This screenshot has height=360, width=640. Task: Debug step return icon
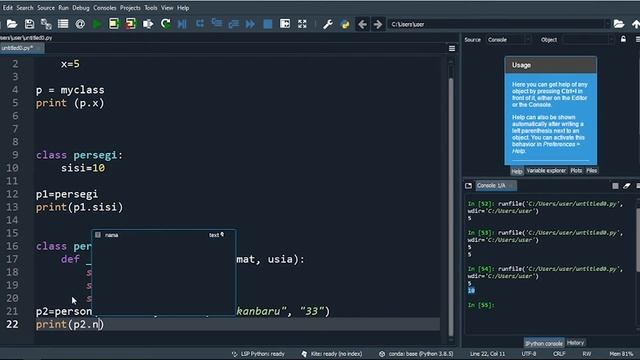point(233,24)
